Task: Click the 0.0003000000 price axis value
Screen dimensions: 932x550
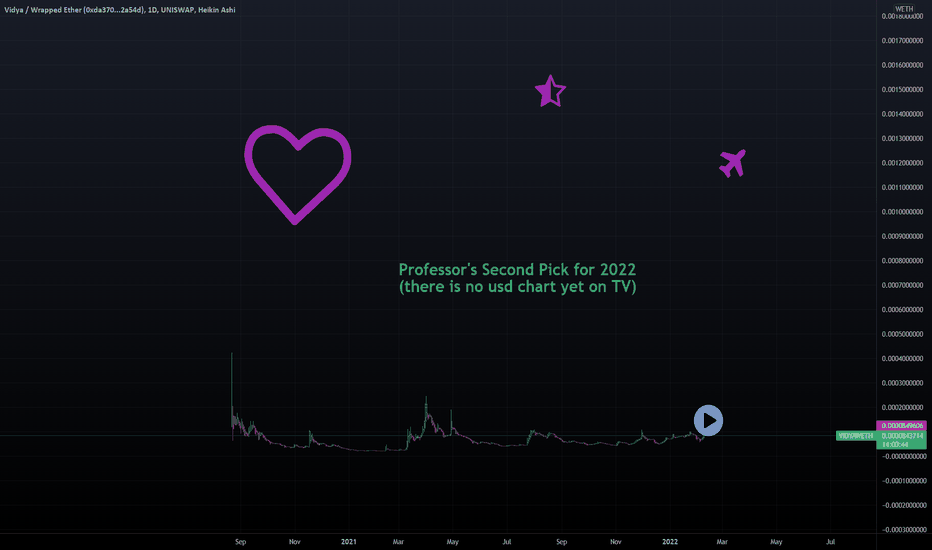Action: click(x=902, y=382)
